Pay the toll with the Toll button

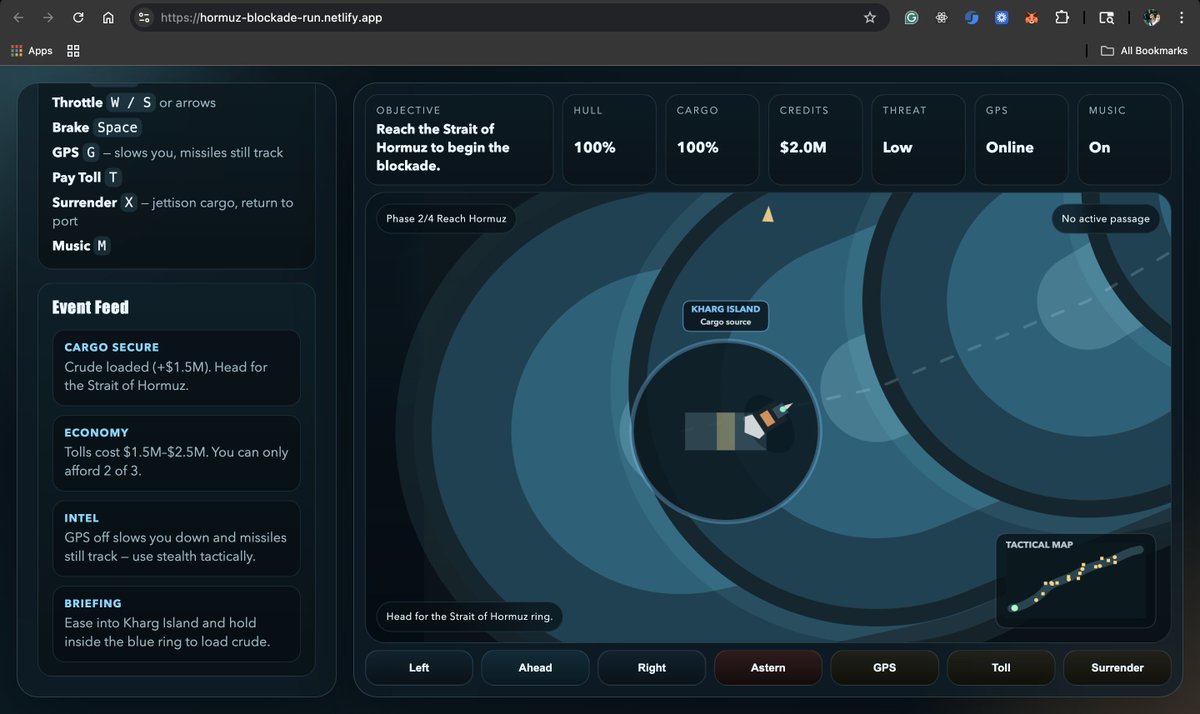click(1001, 668)
